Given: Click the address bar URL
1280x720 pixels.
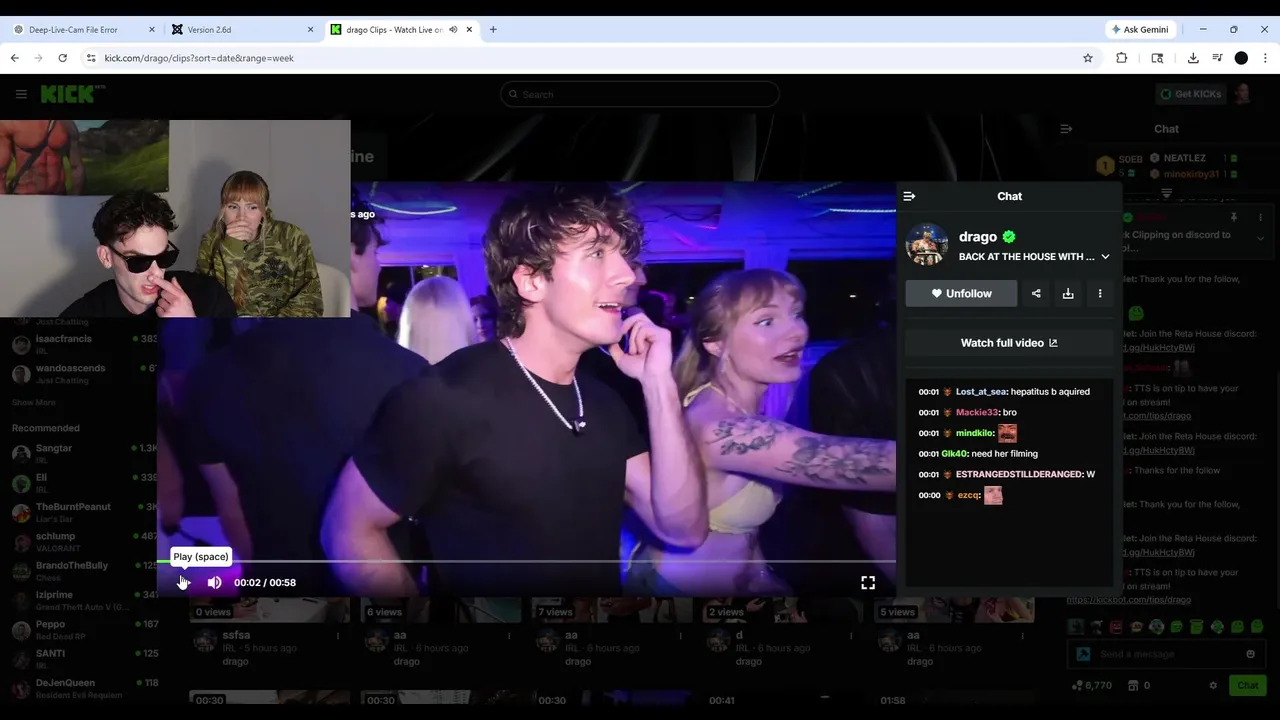Looking at the screenshot, I should click(199, 58).
